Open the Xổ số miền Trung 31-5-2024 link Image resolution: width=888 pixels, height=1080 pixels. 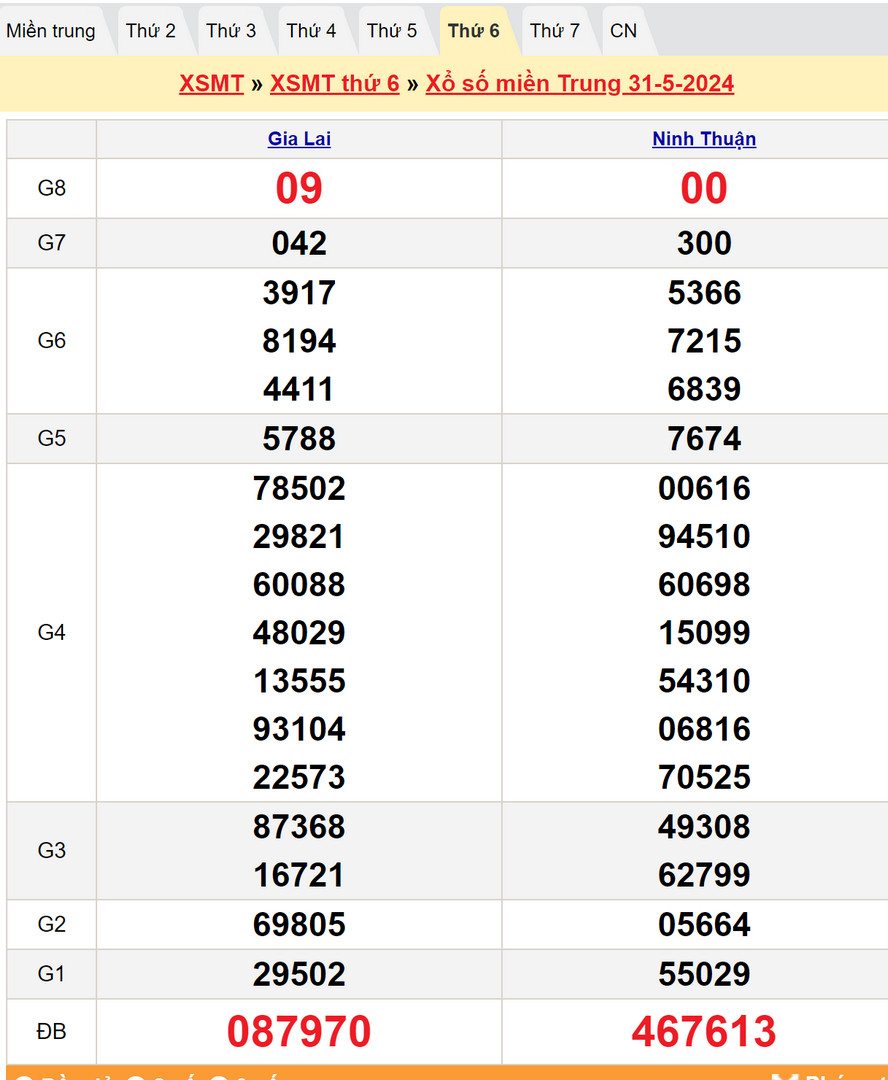579,84
